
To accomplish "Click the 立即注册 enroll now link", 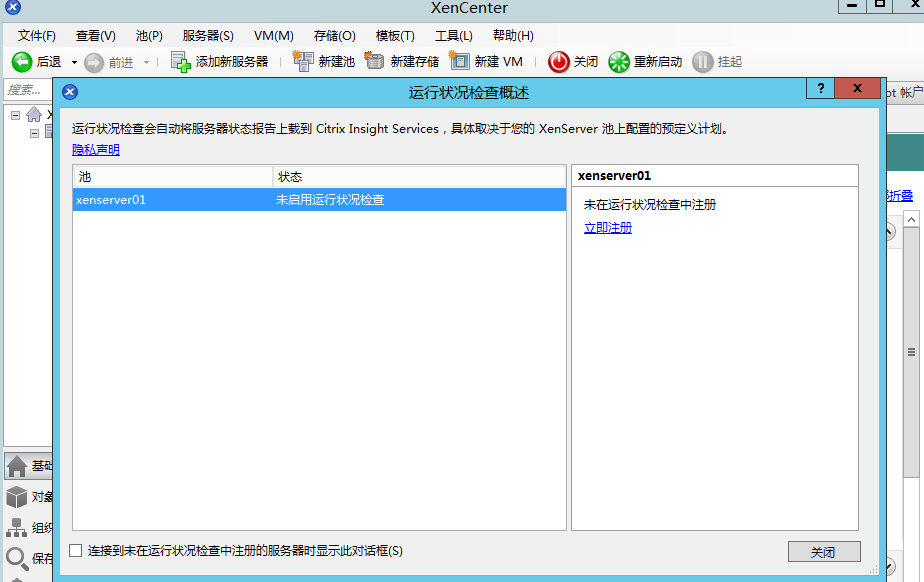I will point(608,228).
